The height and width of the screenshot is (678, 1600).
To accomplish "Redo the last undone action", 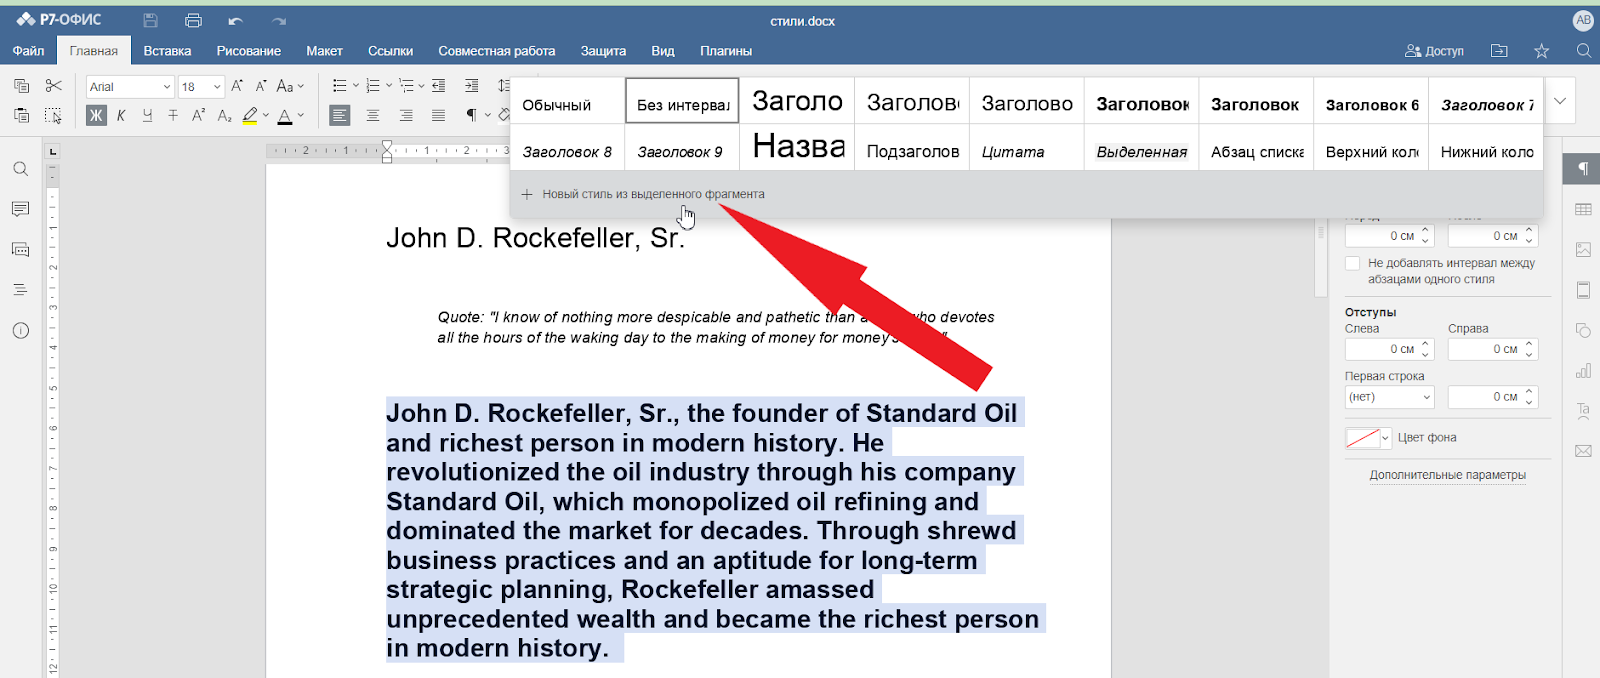I will pos(279,21).
